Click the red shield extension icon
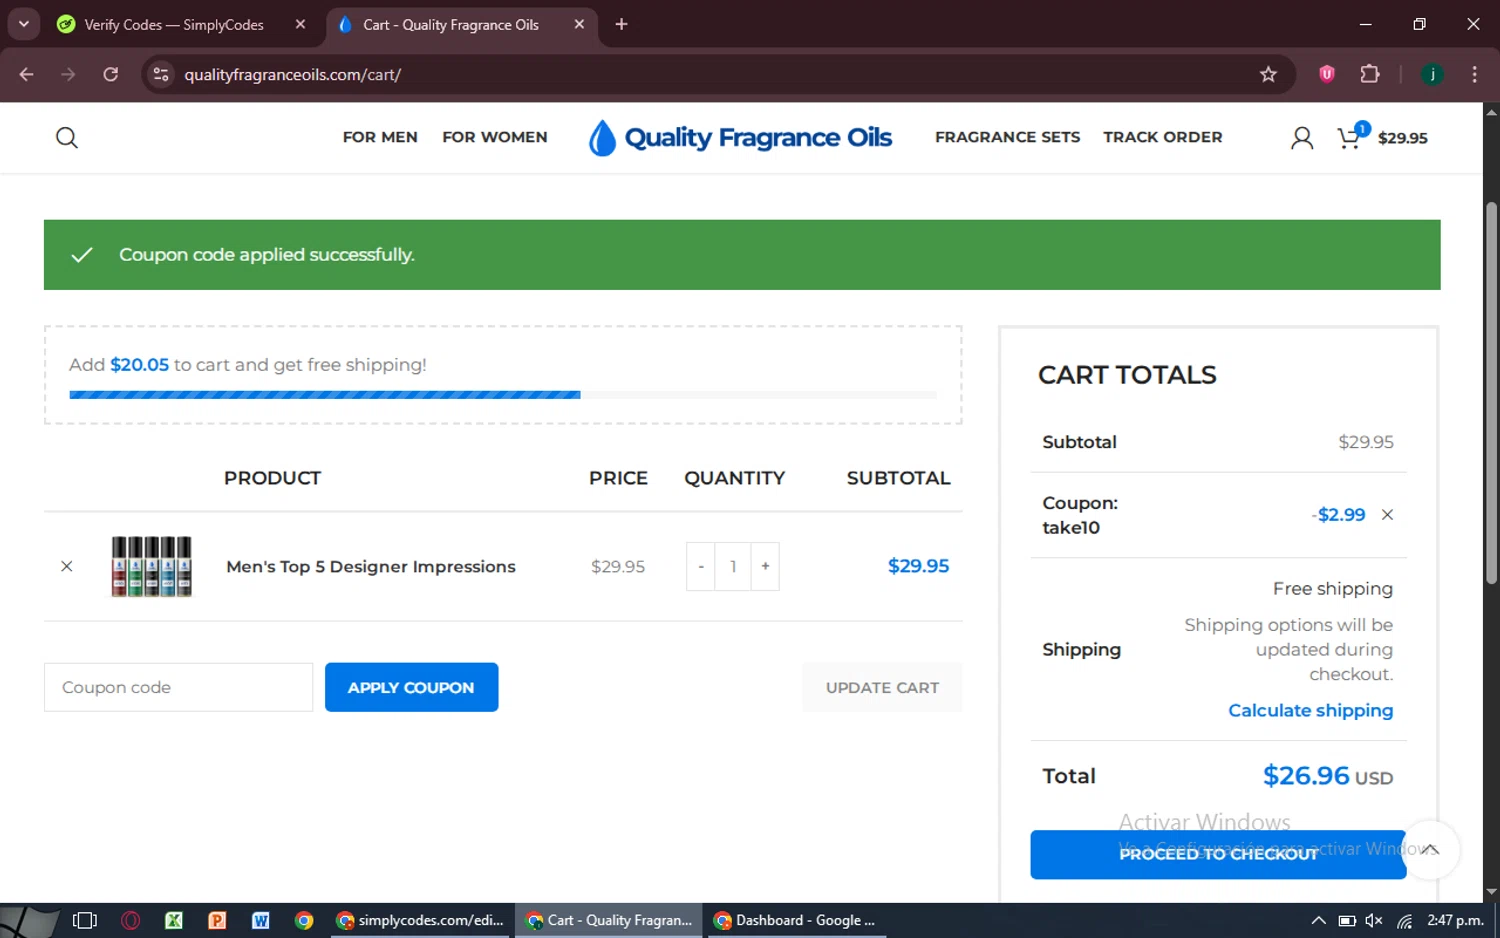The width and height of the screenshot is (1500, 938). coord(1327,74)
